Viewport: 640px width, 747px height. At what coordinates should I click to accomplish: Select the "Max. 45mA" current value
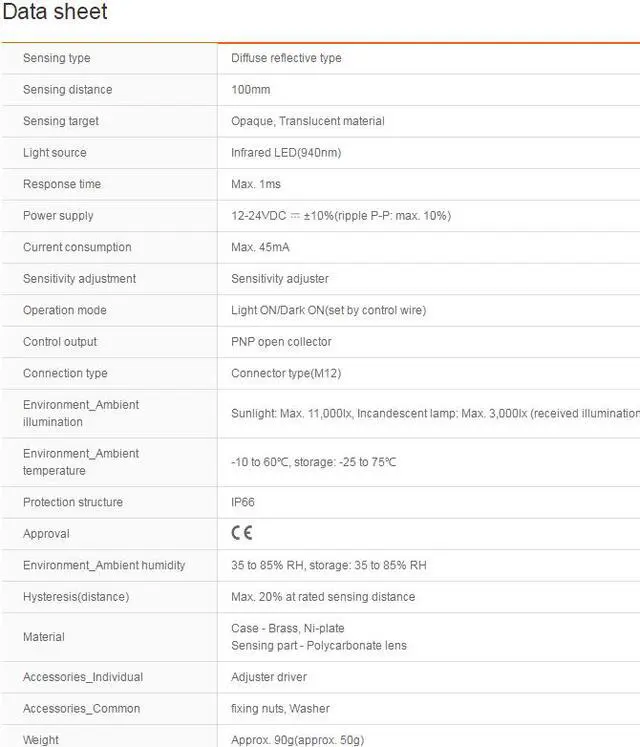260,247
